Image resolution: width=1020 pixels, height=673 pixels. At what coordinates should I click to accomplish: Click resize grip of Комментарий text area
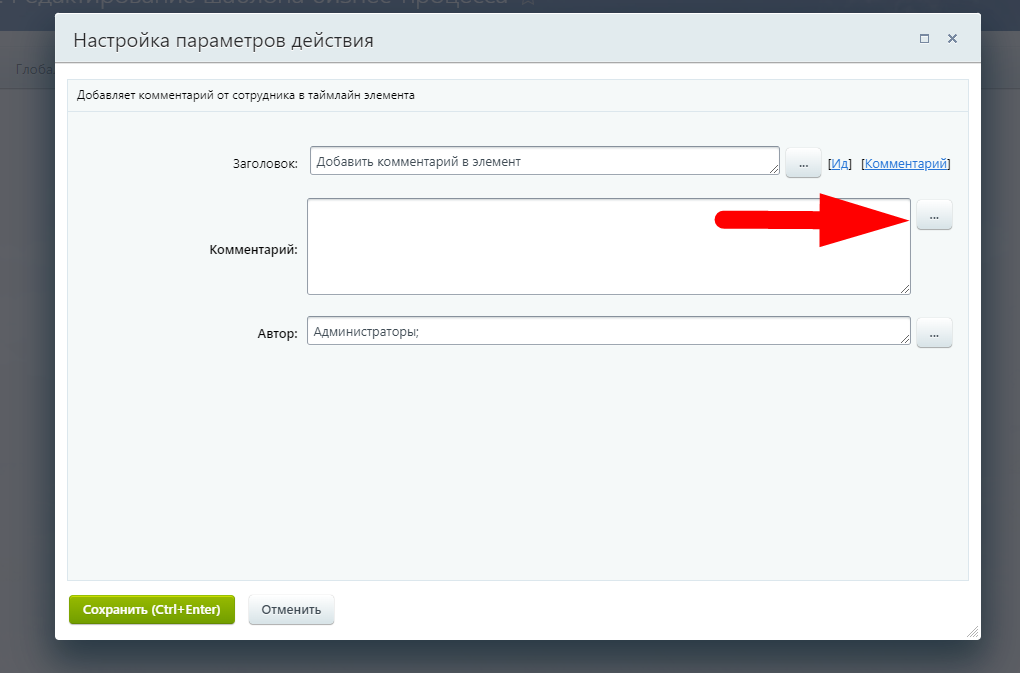(x=905, y=289)
